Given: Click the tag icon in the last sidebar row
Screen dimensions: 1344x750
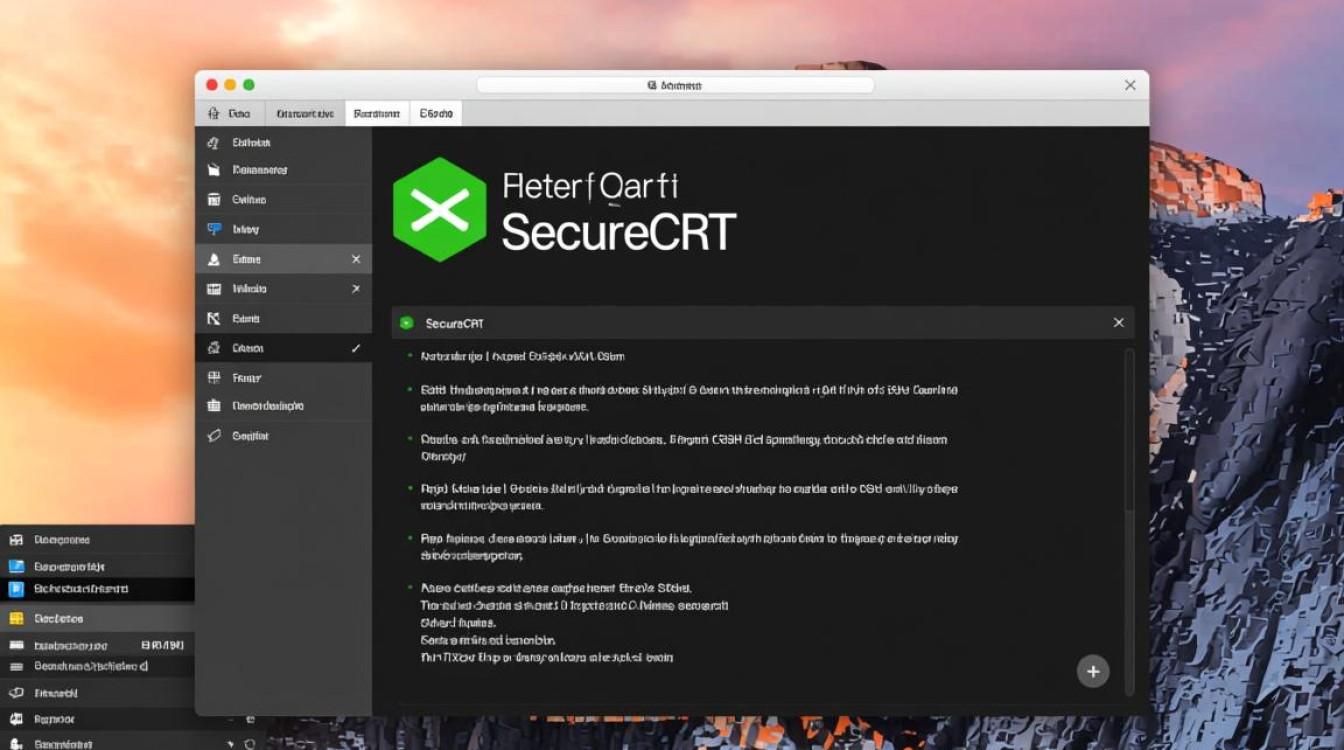Looking at the screenshot, I should (213, 436).
